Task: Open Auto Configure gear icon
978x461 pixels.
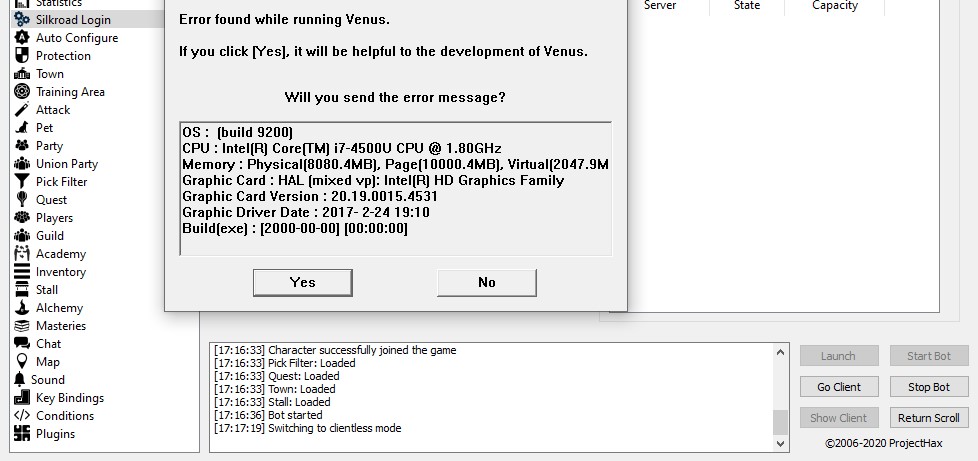Action: (22, 38)
